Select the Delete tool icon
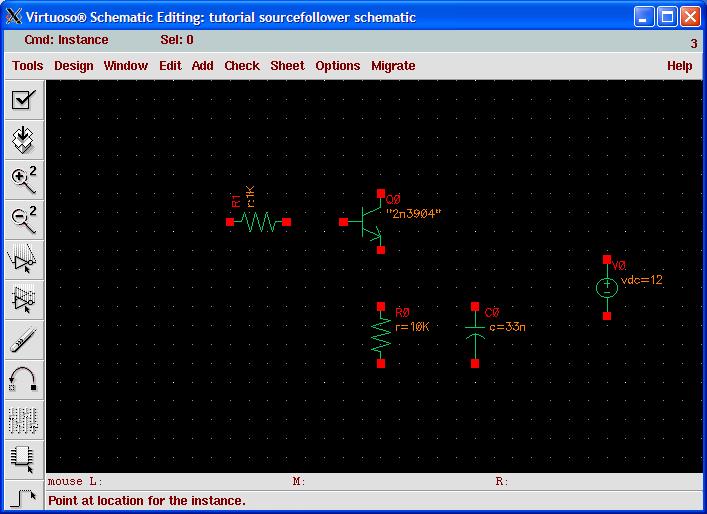Viewport: 707px width, 514px height. tap(24, 340)
